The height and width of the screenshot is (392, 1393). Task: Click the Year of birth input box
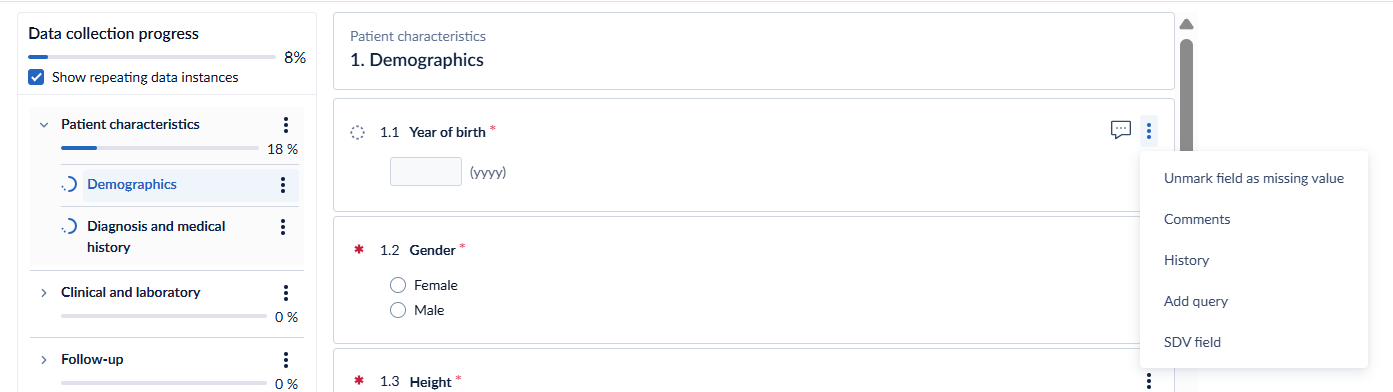[426, 172]
